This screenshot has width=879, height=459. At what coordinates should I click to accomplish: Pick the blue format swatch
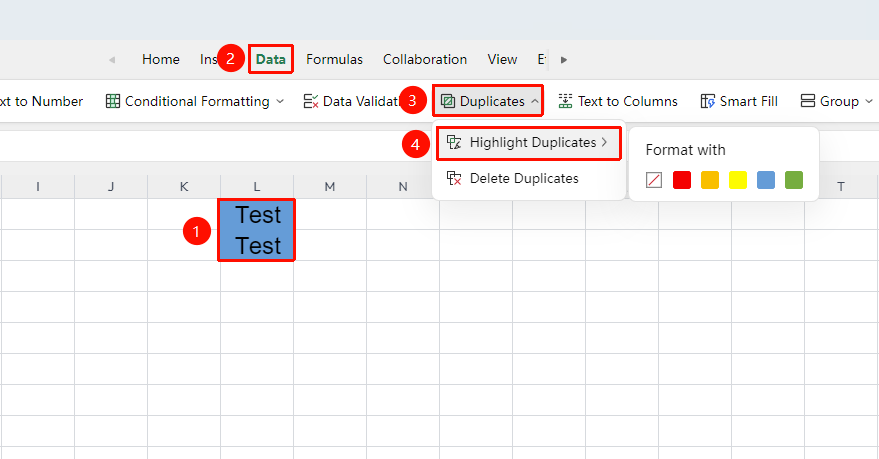tap(766, 180)
